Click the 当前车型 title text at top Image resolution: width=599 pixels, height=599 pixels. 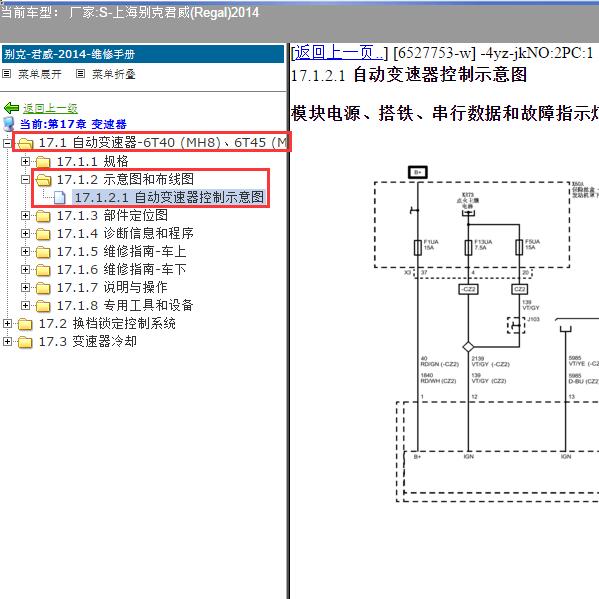pyautogui.click(x=130, y=13)
